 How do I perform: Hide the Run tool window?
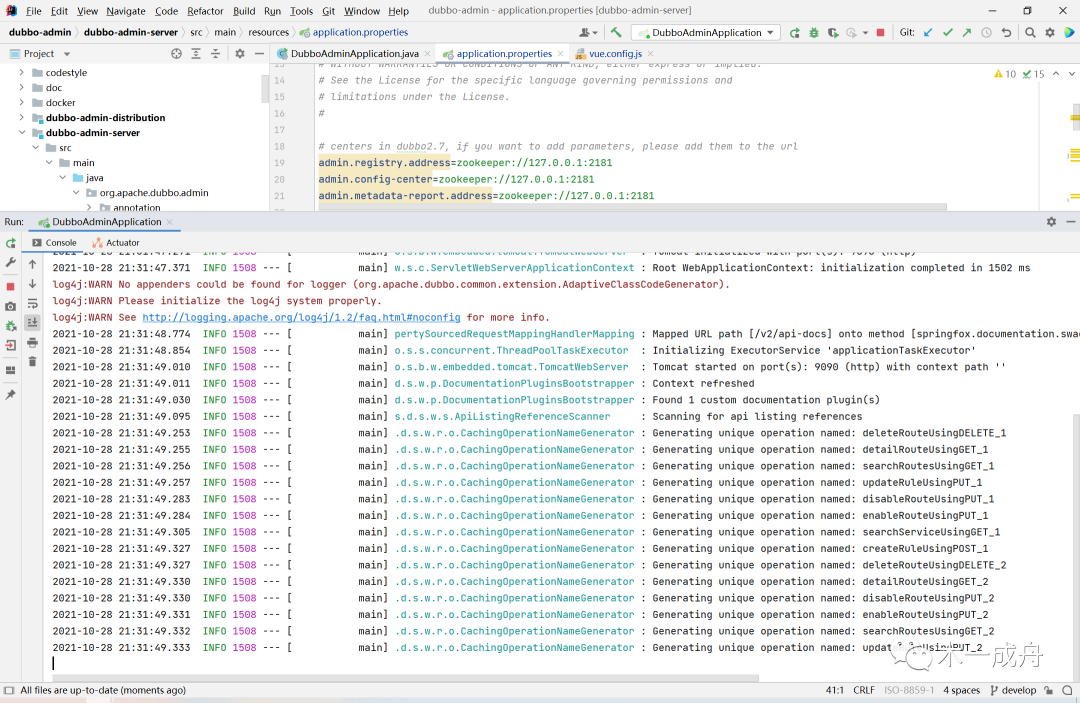[x=1070, y=222]
